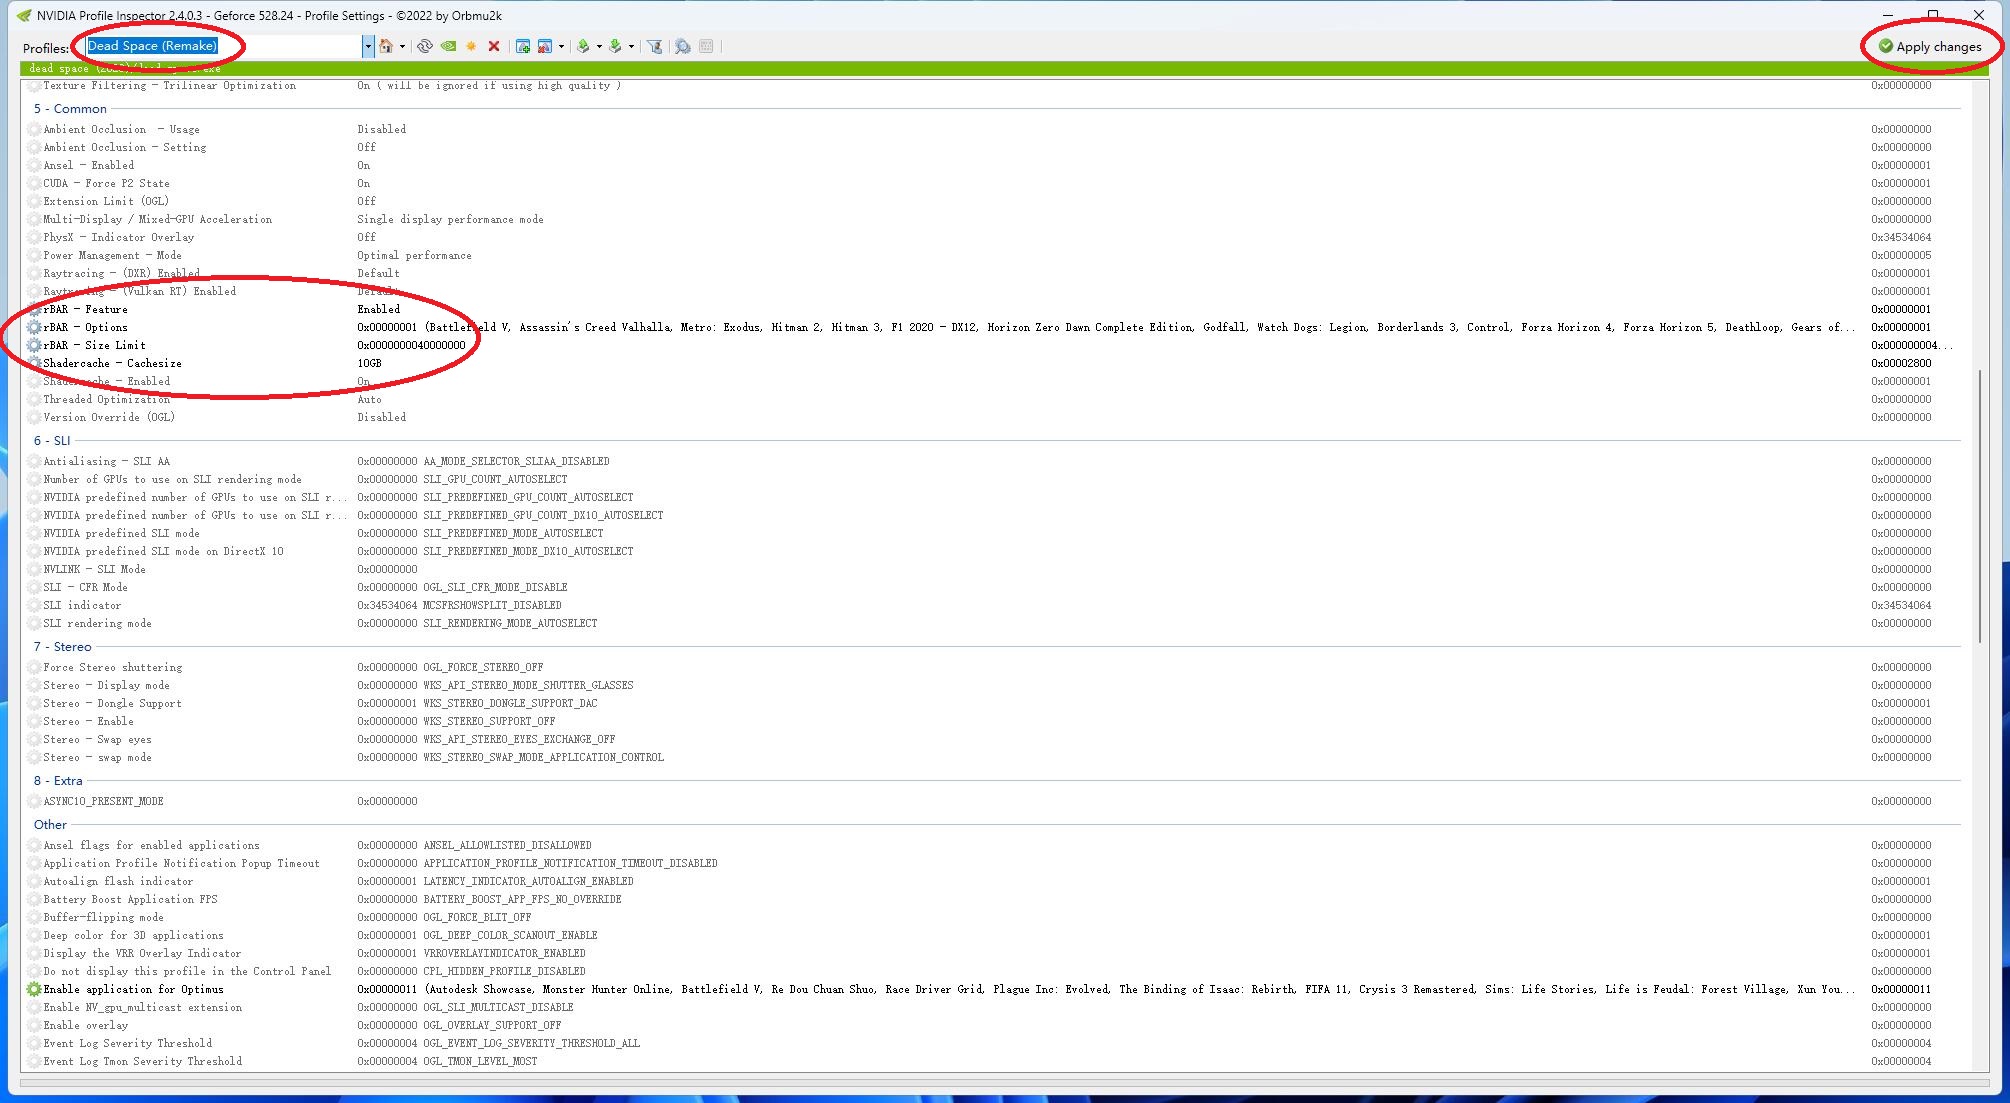Open the Profiles combo box arrow
The width and height of the screenshot is (2010, 1103).
(x=367, y=46)
